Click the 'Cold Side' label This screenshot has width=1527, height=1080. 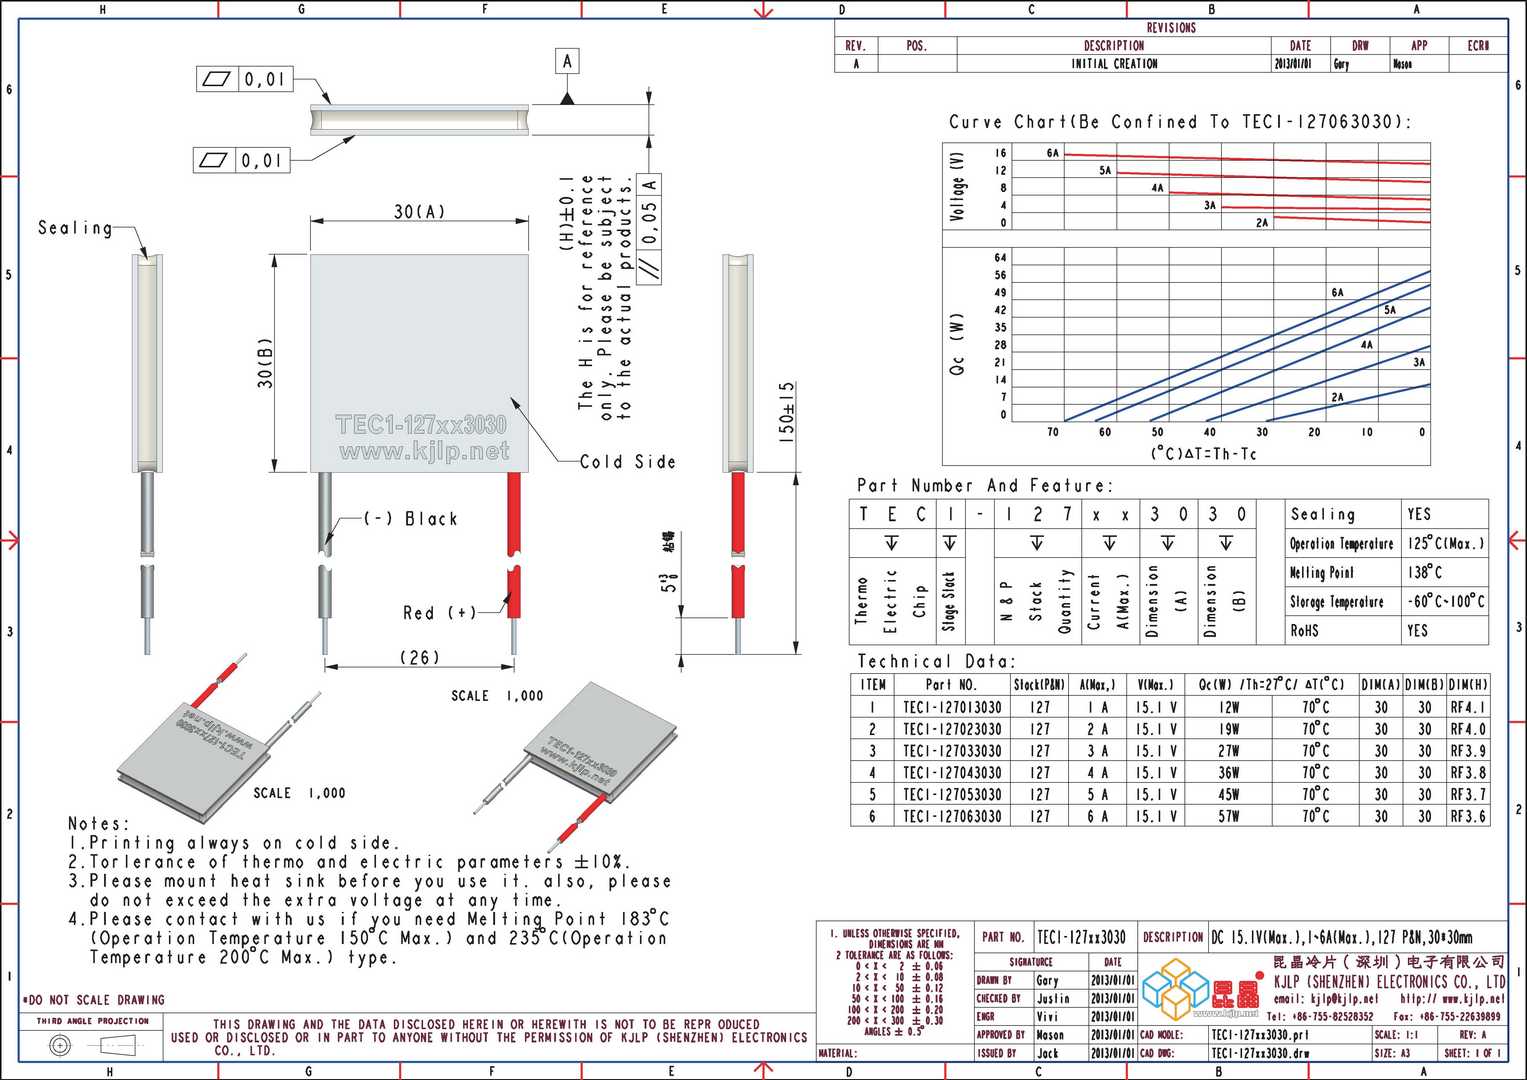[628, 462]
